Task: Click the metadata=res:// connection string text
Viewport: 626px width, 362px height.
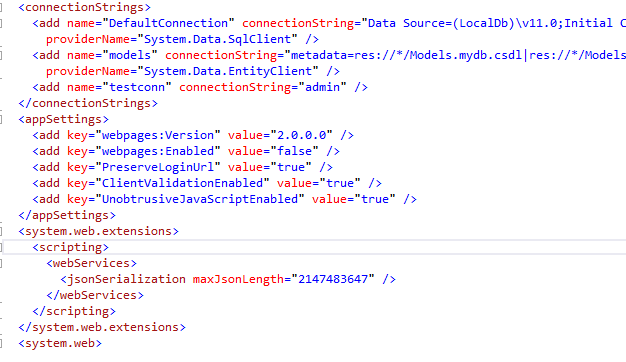Action: 458,55
